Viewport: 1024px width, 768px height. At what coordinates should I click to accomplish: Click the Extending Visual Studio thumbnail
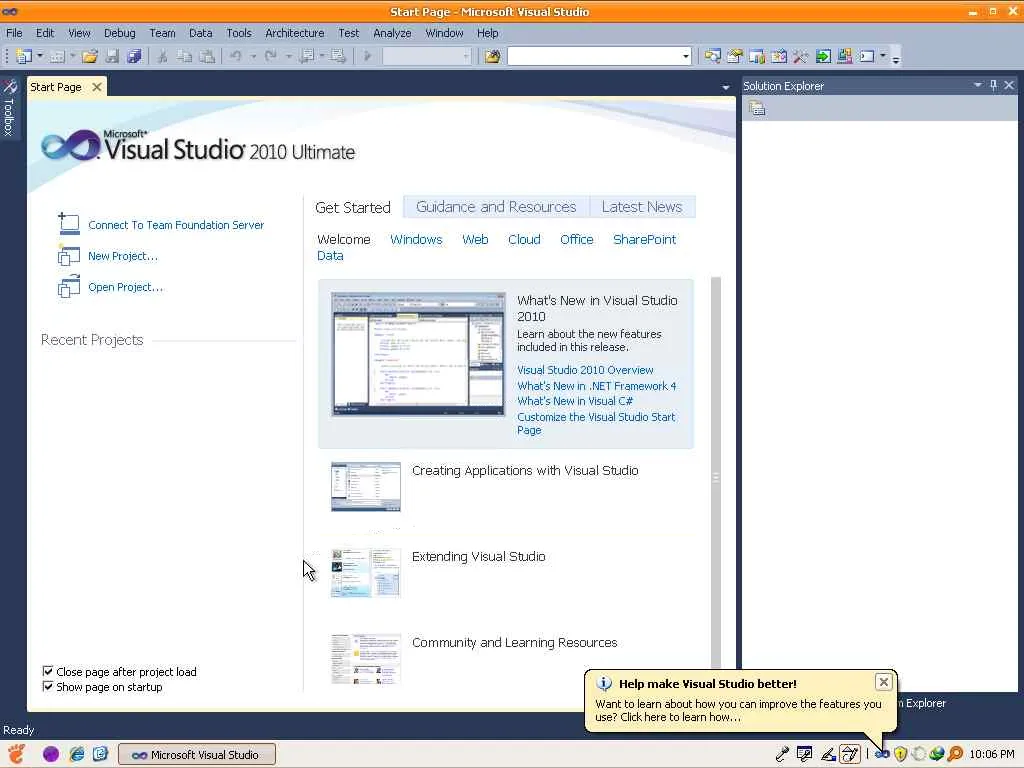366,573
